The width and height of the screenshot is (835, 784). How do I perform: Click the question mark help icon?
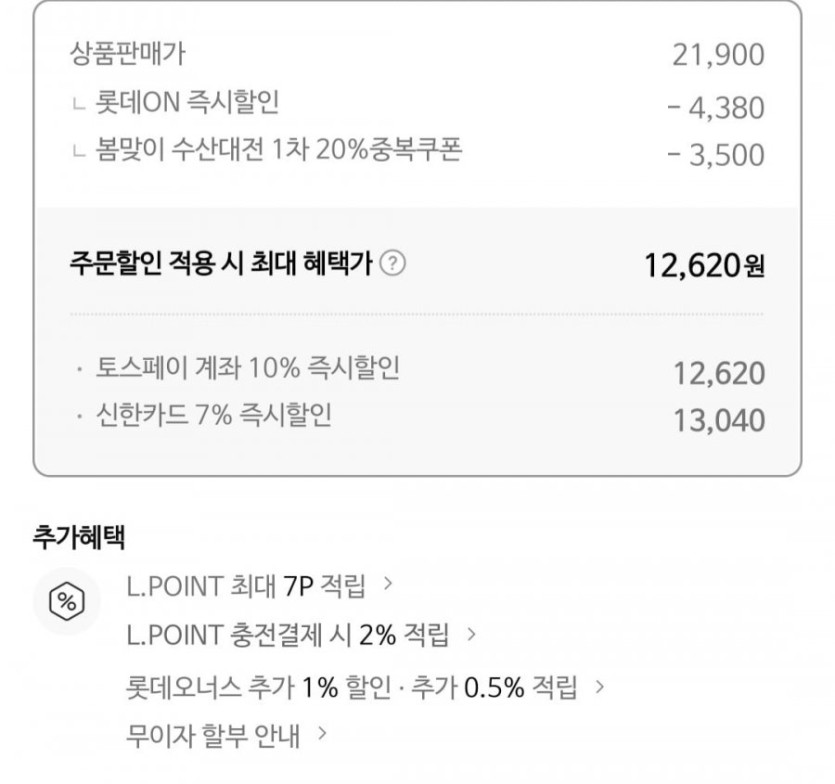394,264
